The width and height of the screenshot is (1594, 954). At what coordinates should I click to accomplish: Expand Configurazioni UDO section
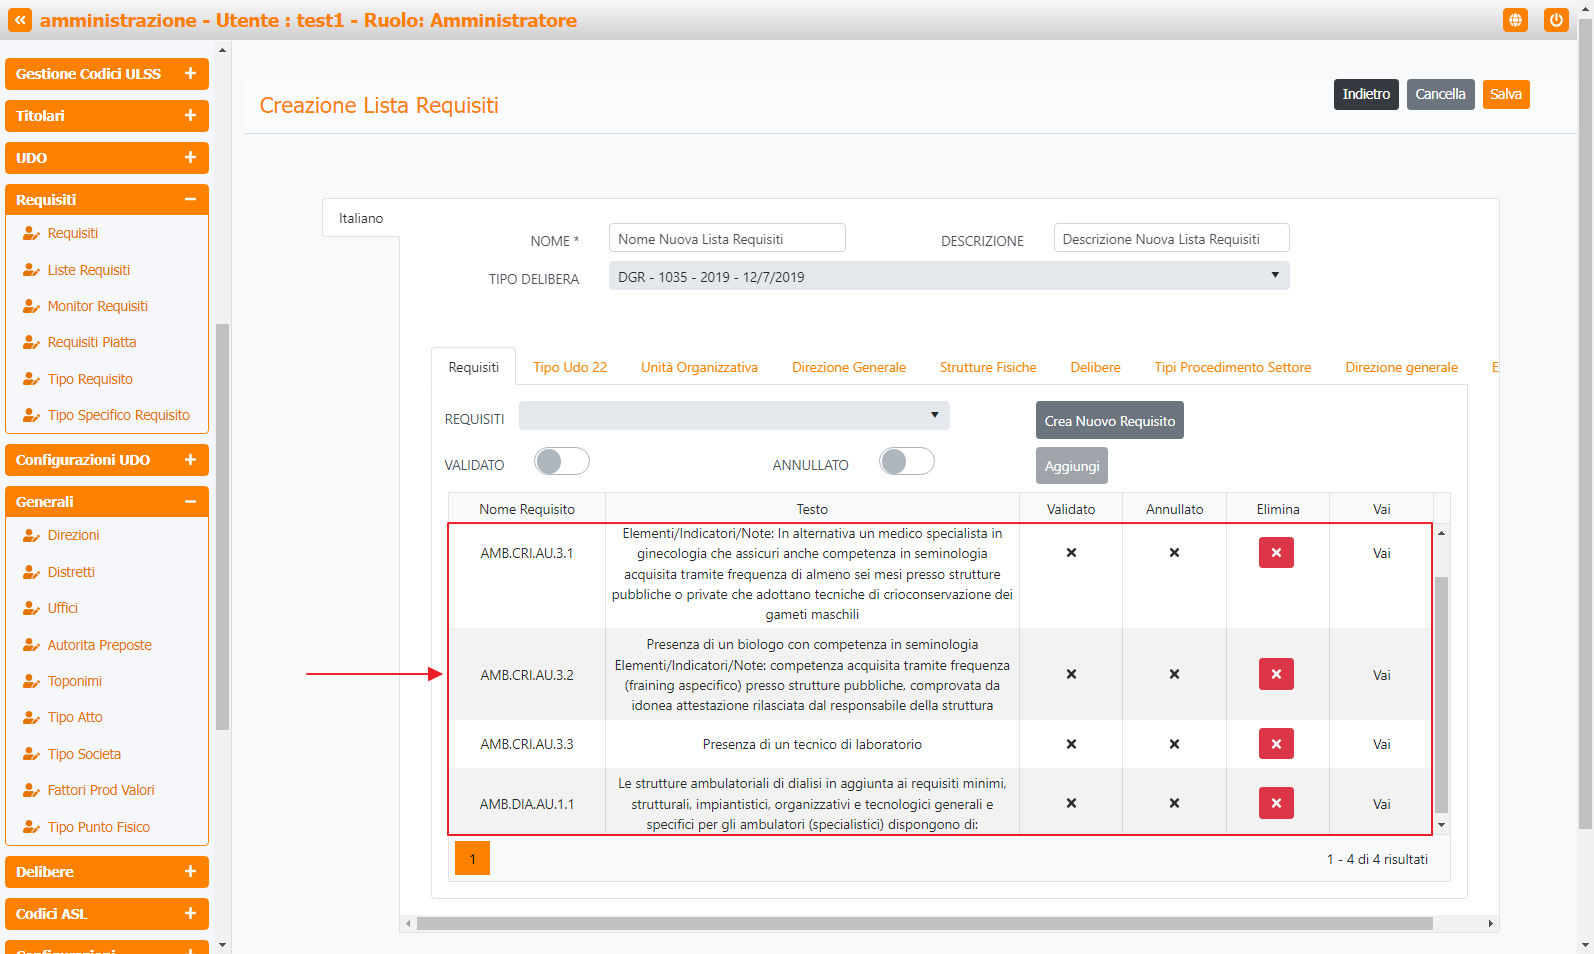107,460
